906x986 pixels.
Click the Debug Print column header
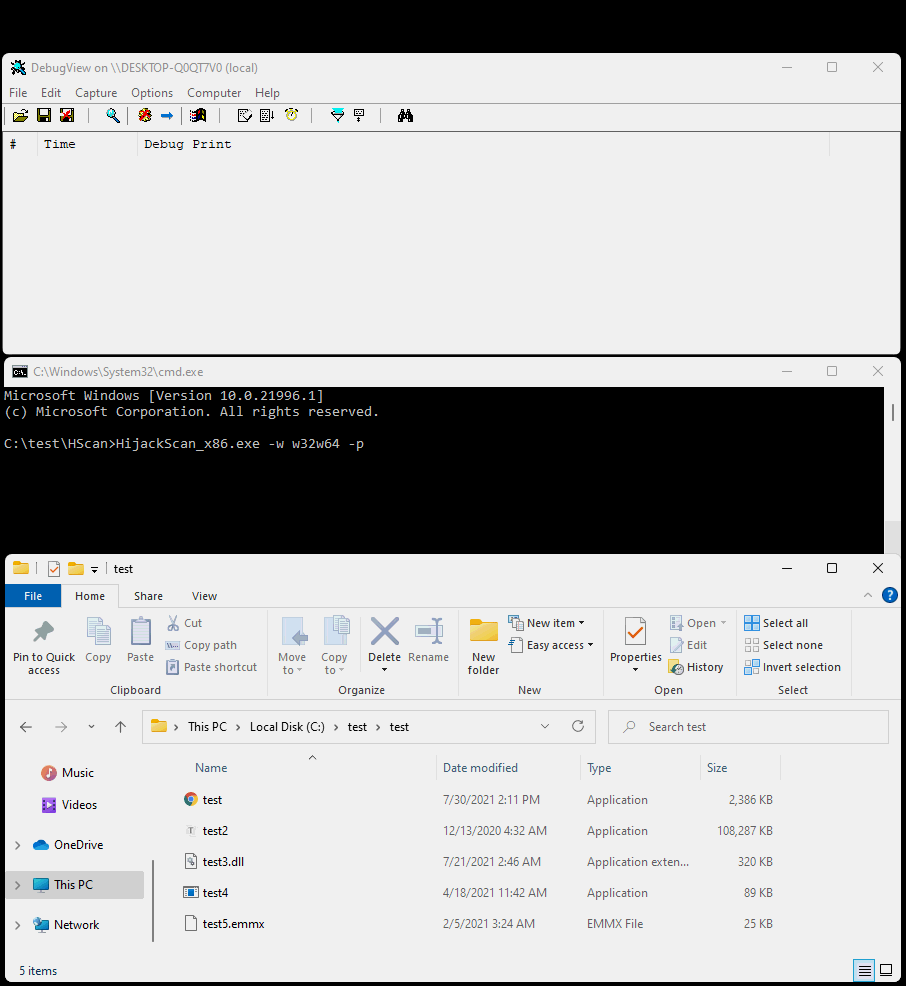483,144
